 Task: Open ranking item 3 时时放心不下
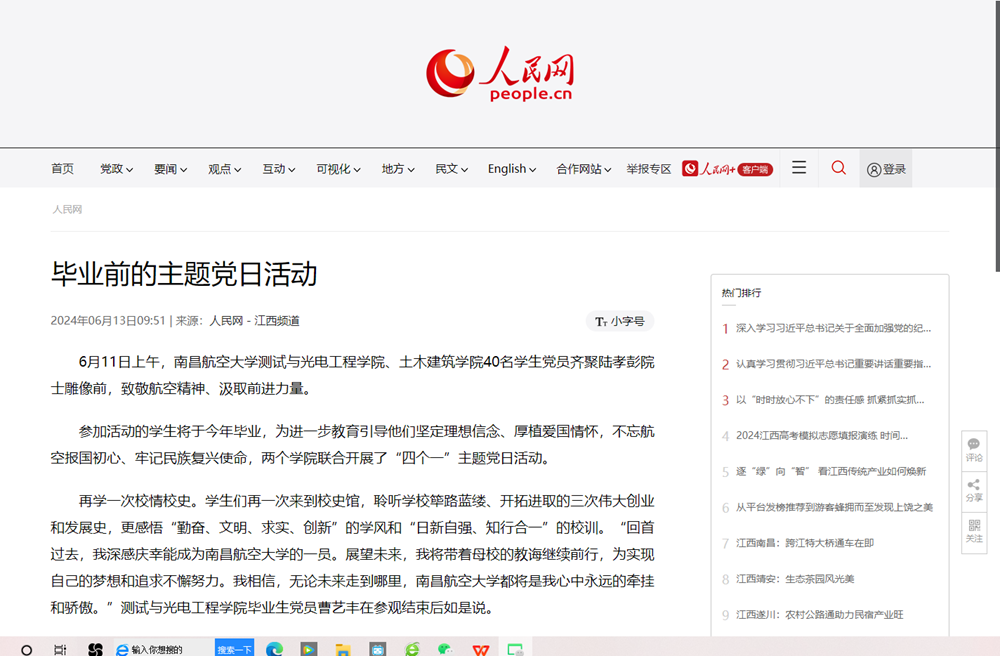[x=830, y=400]
